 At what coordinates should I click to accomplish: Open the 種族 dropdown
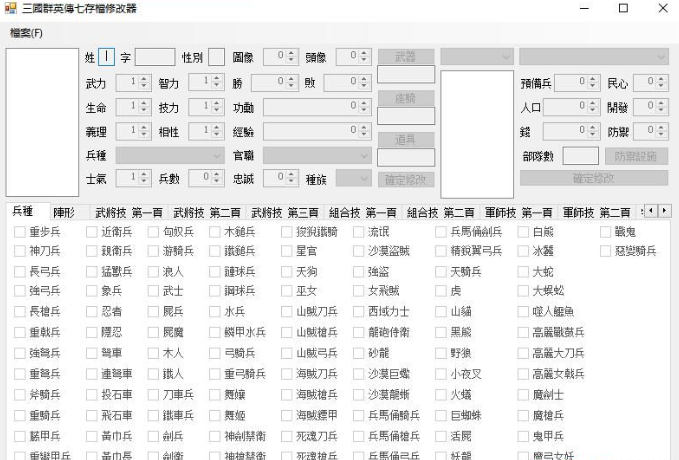coord(353,178)
